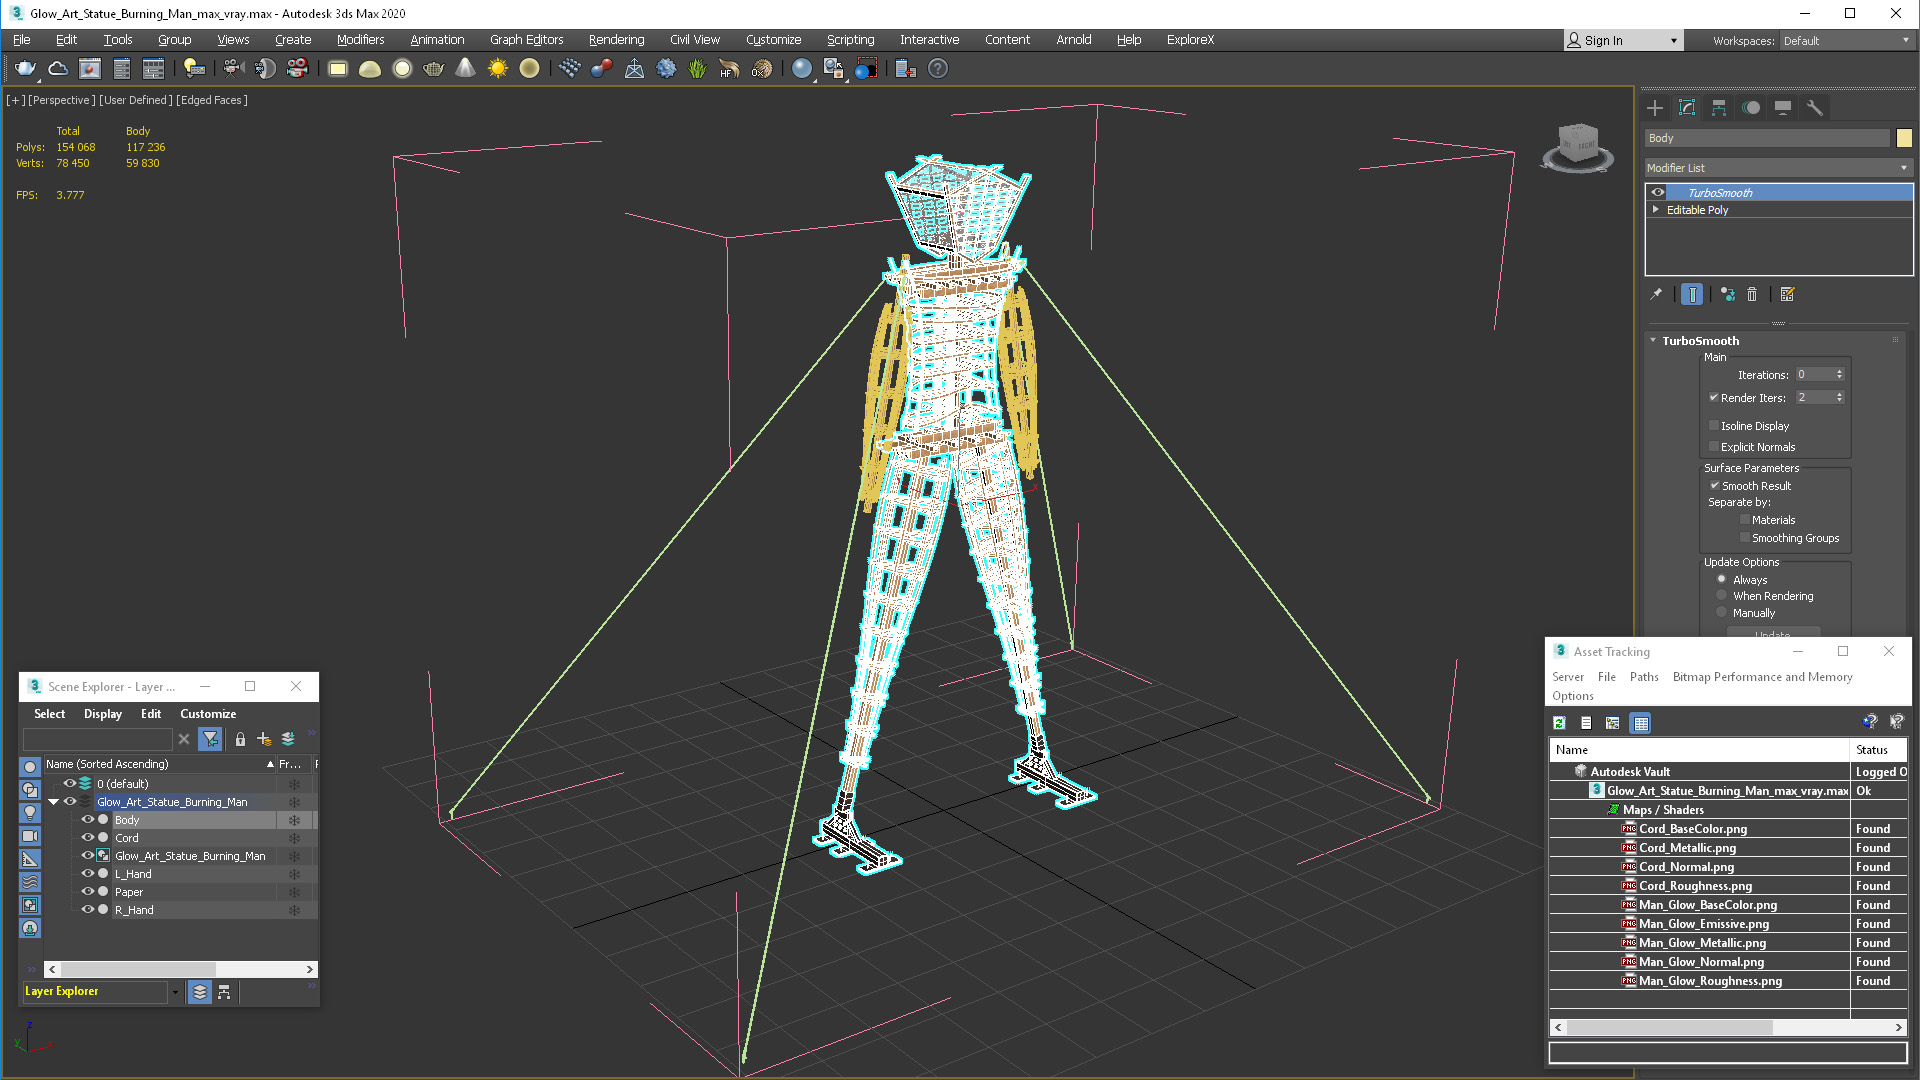
Task: Click the light bulb lister icon in toolbar
Action: click(194, 68)
